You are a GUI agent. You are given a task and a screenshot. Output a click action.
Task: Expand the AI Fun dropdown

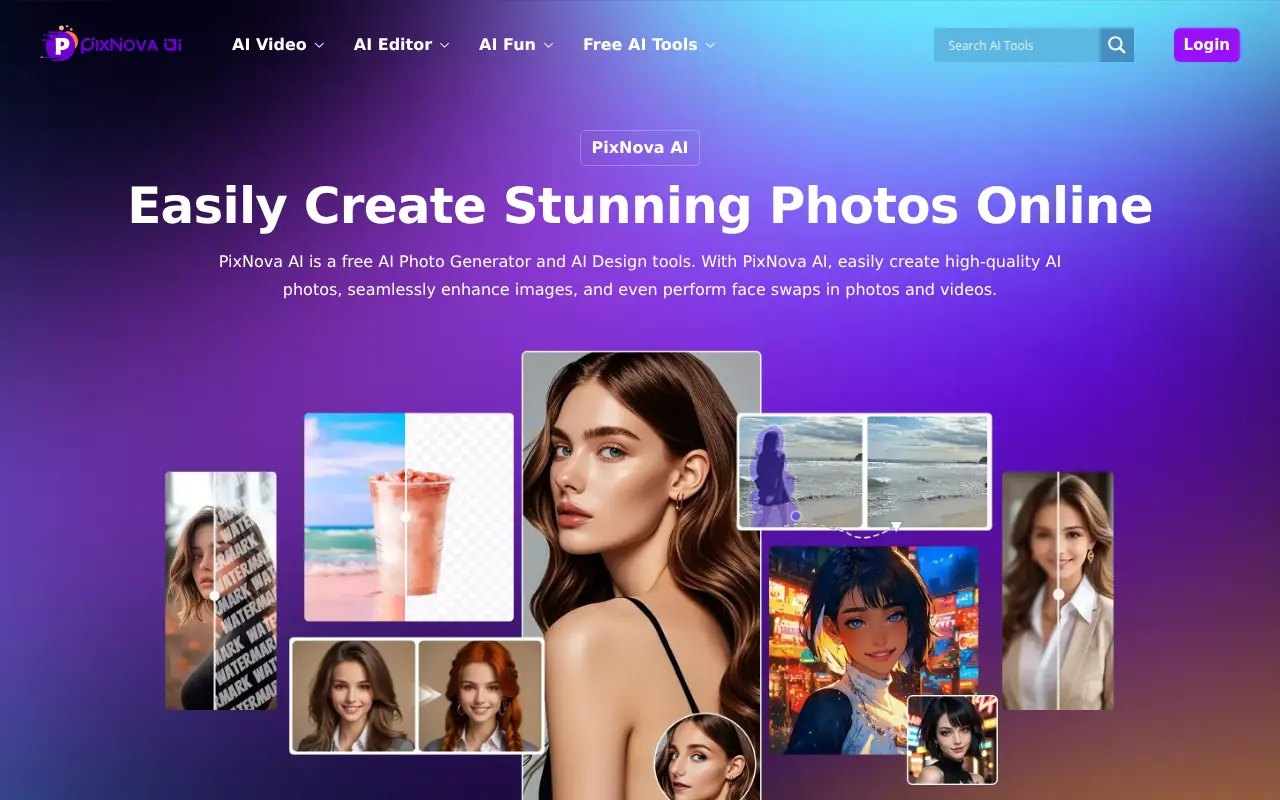pyautogui.click(x=516, y=45)
